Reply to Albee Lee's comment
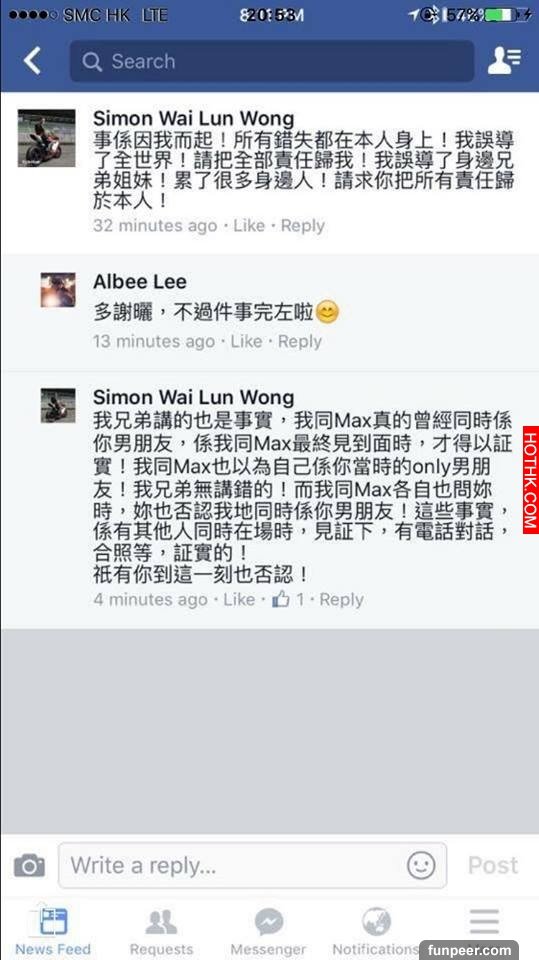 [x=300, y=341]
